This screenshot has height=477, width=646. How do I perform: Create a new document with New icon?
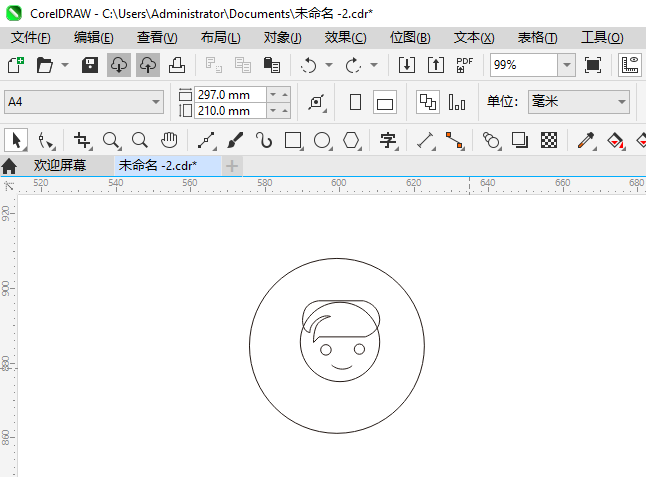[x=16, y=65]
